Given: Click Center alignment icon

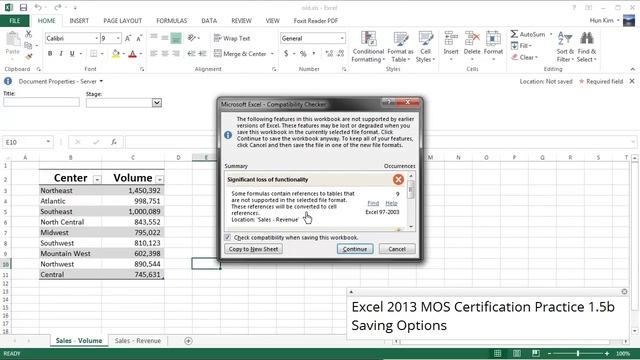Looking at the screenshot, I should click(165, 53).
